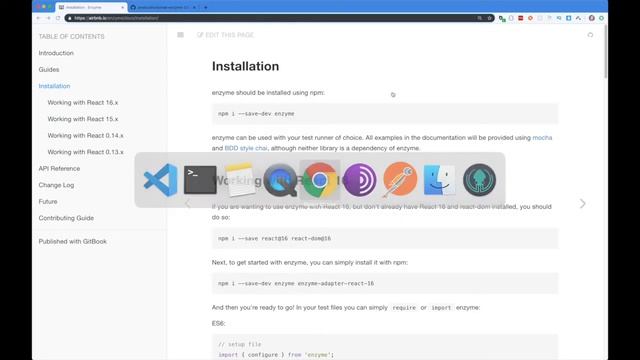
Task: Click the orange circular extension icon
Action: pyautogui.click(x=530, y=18)
